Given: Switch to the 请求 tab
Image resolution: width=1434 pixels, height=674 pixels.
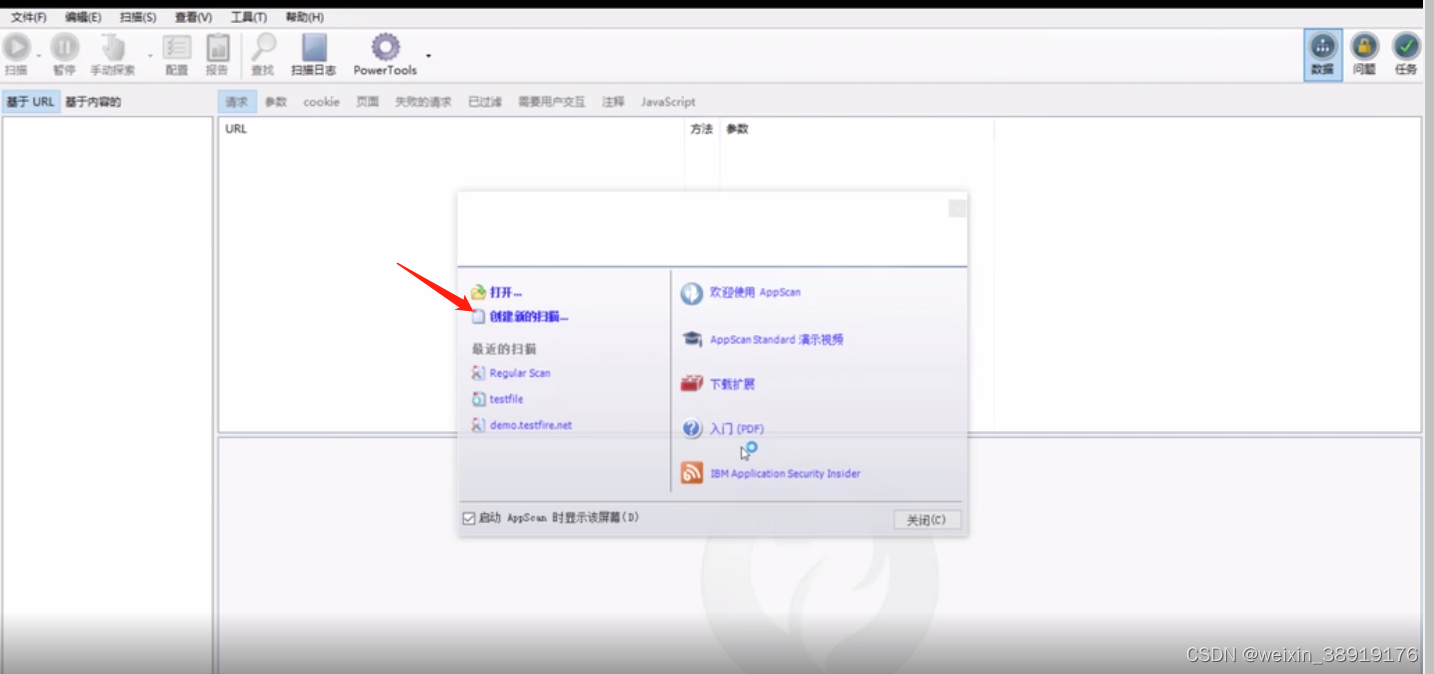Looking at the screenshot, I should click(x=237, y=102).
